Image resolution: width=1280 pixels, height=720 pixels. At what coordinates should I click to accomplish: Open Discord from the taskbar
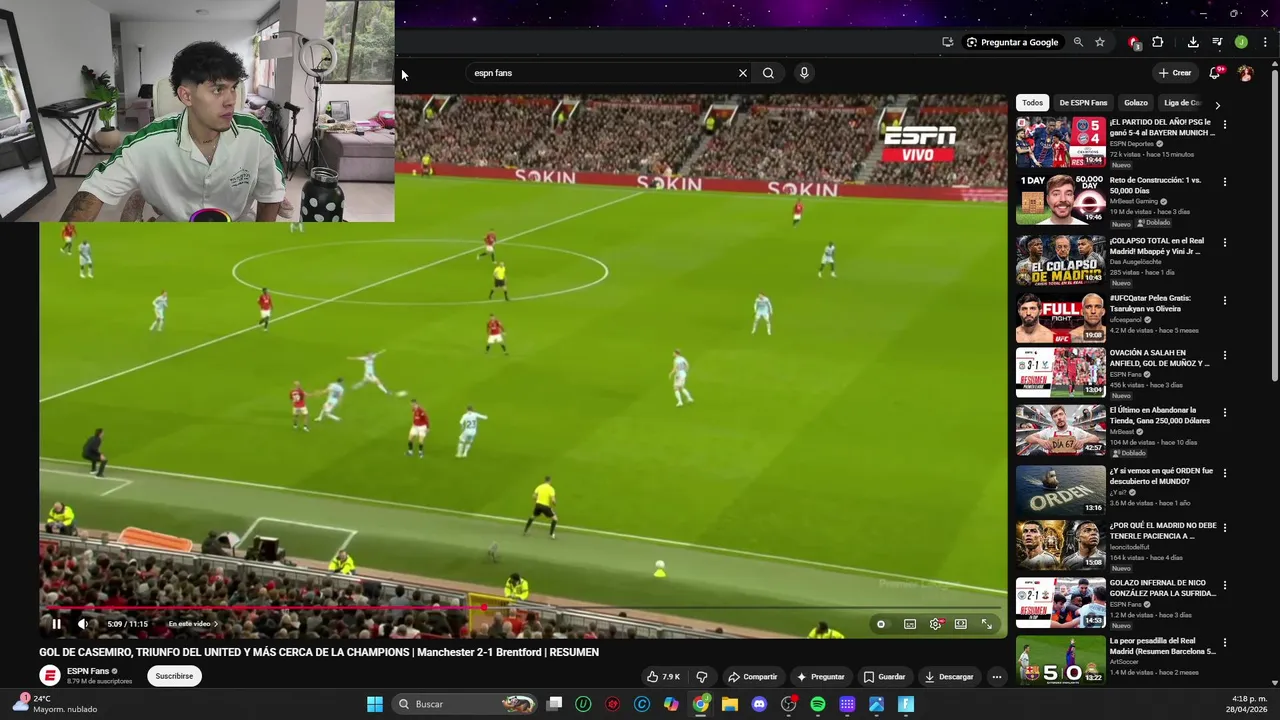coord(759,704)
